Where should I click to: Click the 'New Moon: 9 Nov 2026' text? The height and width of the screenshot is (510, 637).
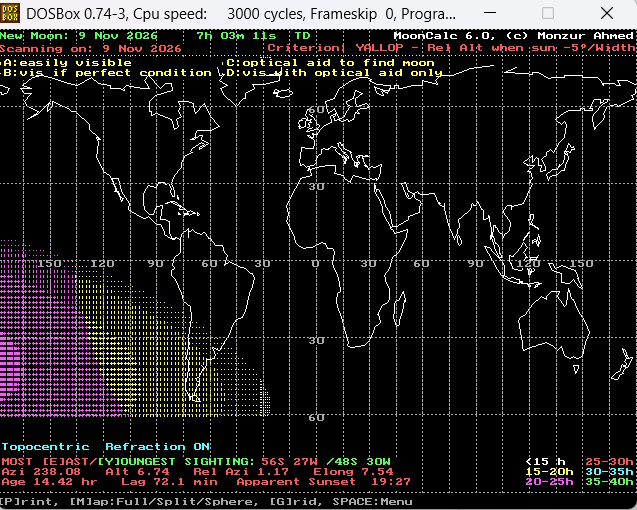[x=78, y=36]
